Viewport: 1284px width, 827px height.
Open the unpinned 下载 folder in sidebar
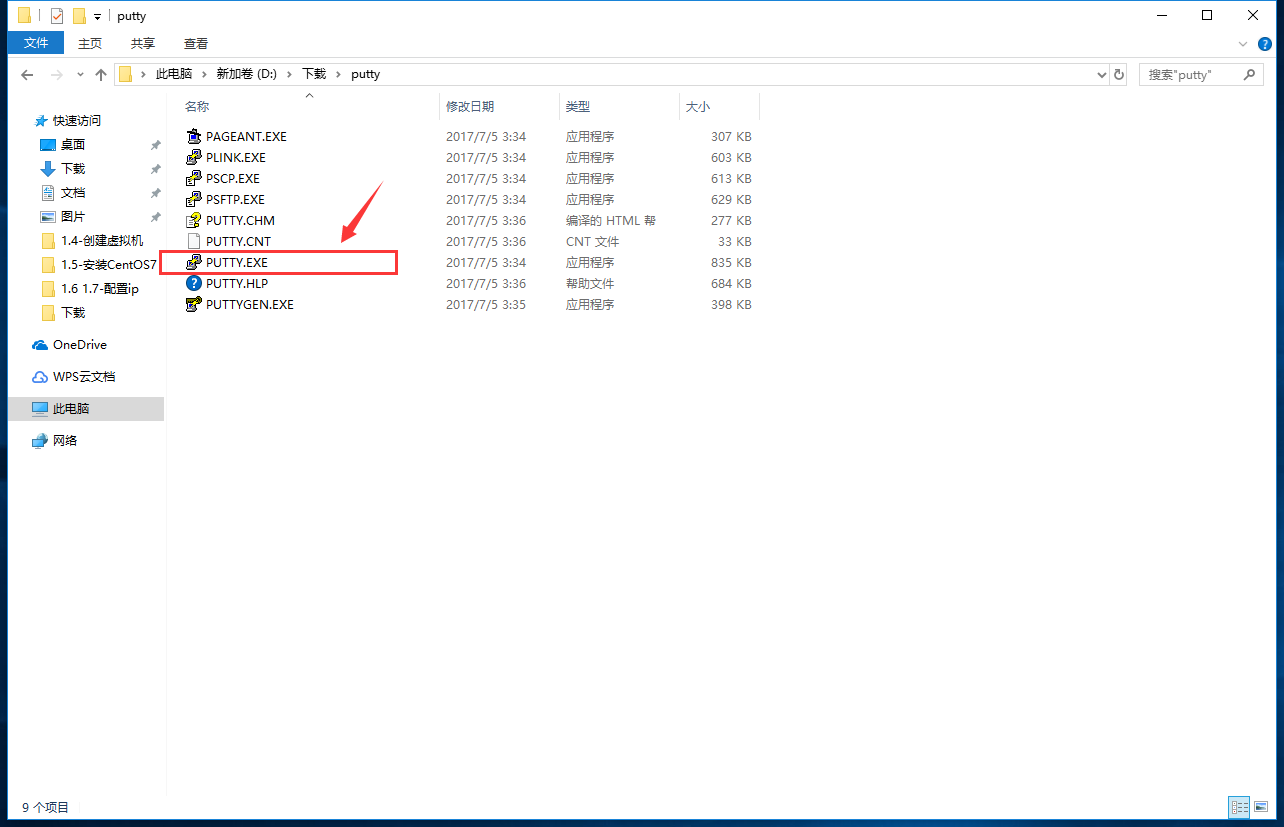point(72,313)
